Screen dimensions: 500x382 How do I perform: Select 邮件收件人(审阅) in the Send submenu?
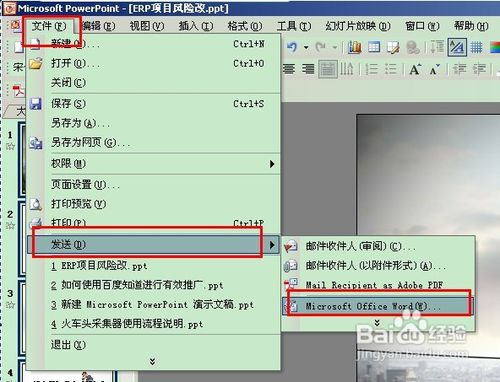click(378, 246)
